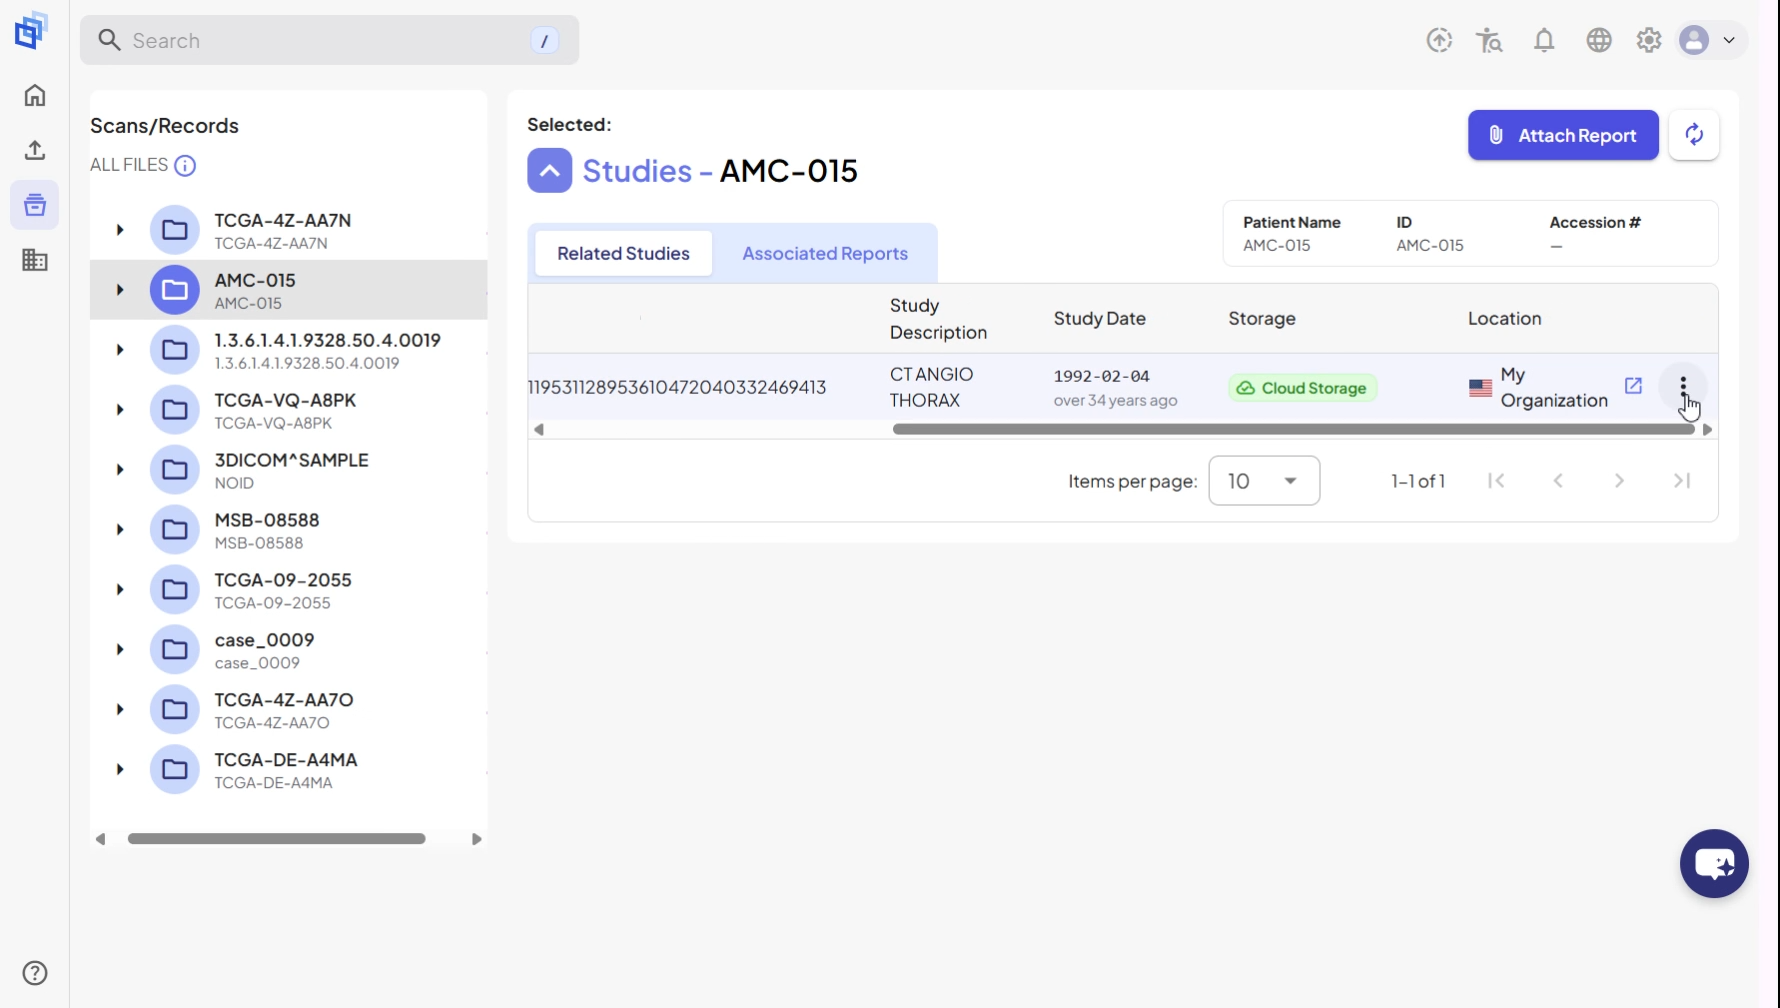
Task: Open the Items per page dropdown
Action: click(x=1264, y=481)
